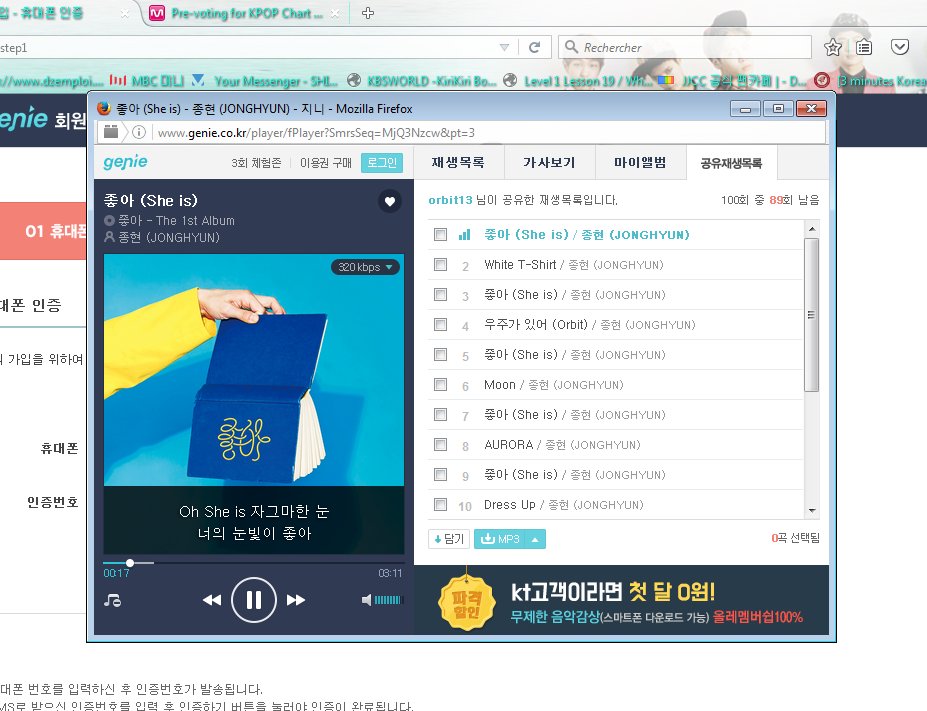
Task: Download selection with MP3 button
Action: (x=500, y=538)
